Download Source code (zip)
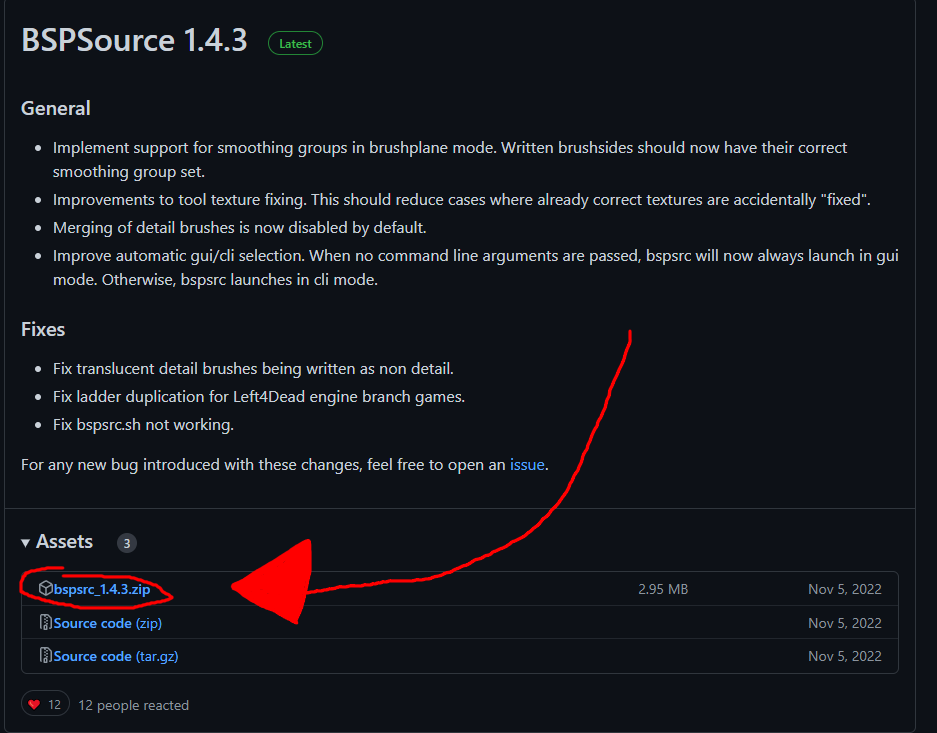Image resolution: width=937 pixels, height=733 pixels. (108, 623)
